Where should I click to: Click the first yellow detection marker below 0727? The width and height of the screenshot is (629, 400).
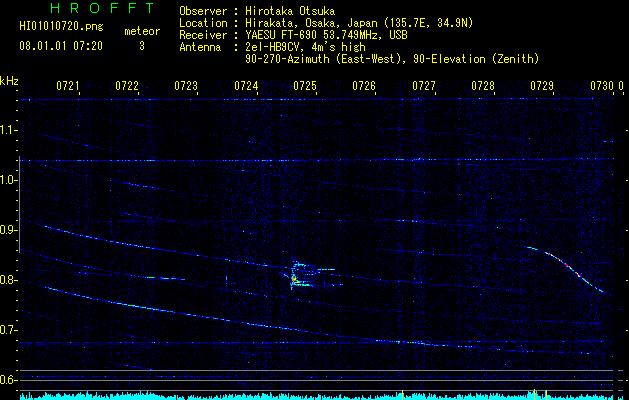402,394
